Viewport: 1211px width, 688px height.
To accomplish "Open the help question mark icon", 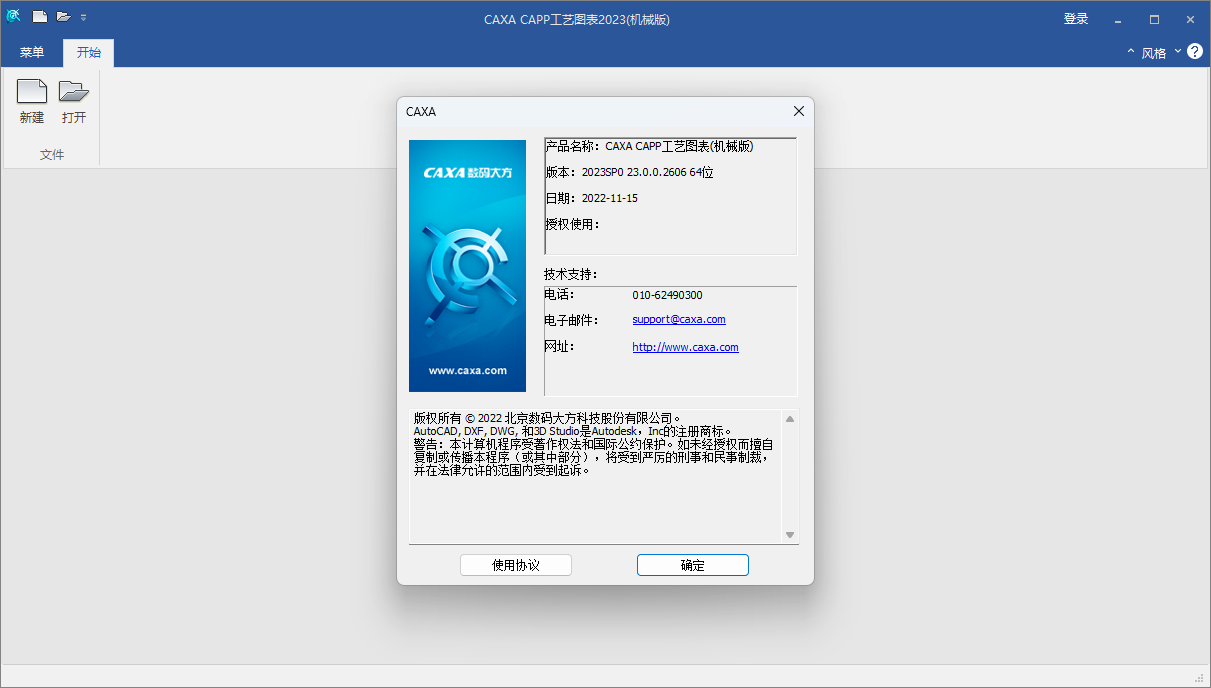I will coord(1194,51).
